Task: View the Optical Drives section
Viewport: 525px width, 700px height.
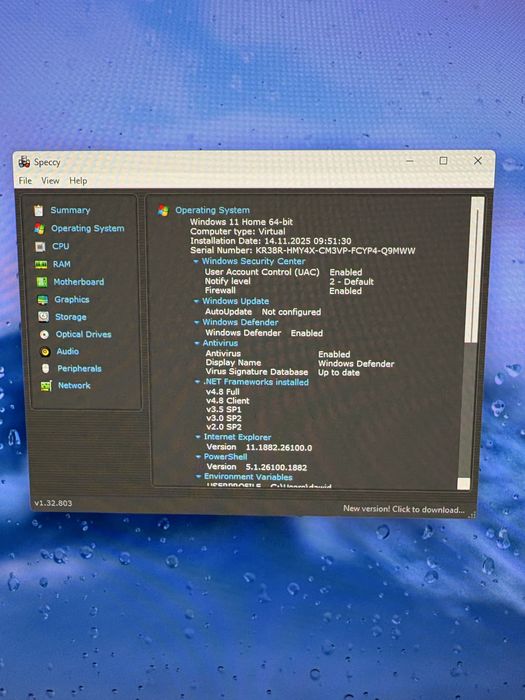Action: [83, 334]
